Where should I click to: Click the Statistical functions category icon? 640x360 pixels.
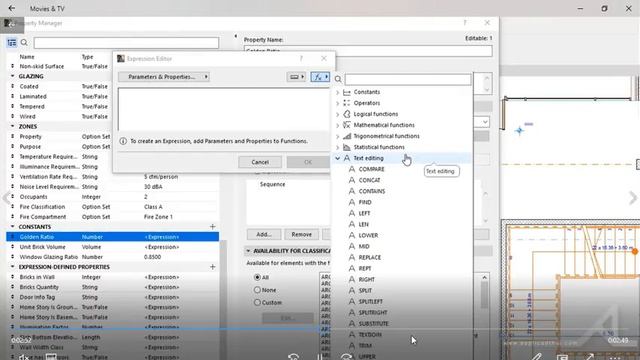(x=347, y=147)
